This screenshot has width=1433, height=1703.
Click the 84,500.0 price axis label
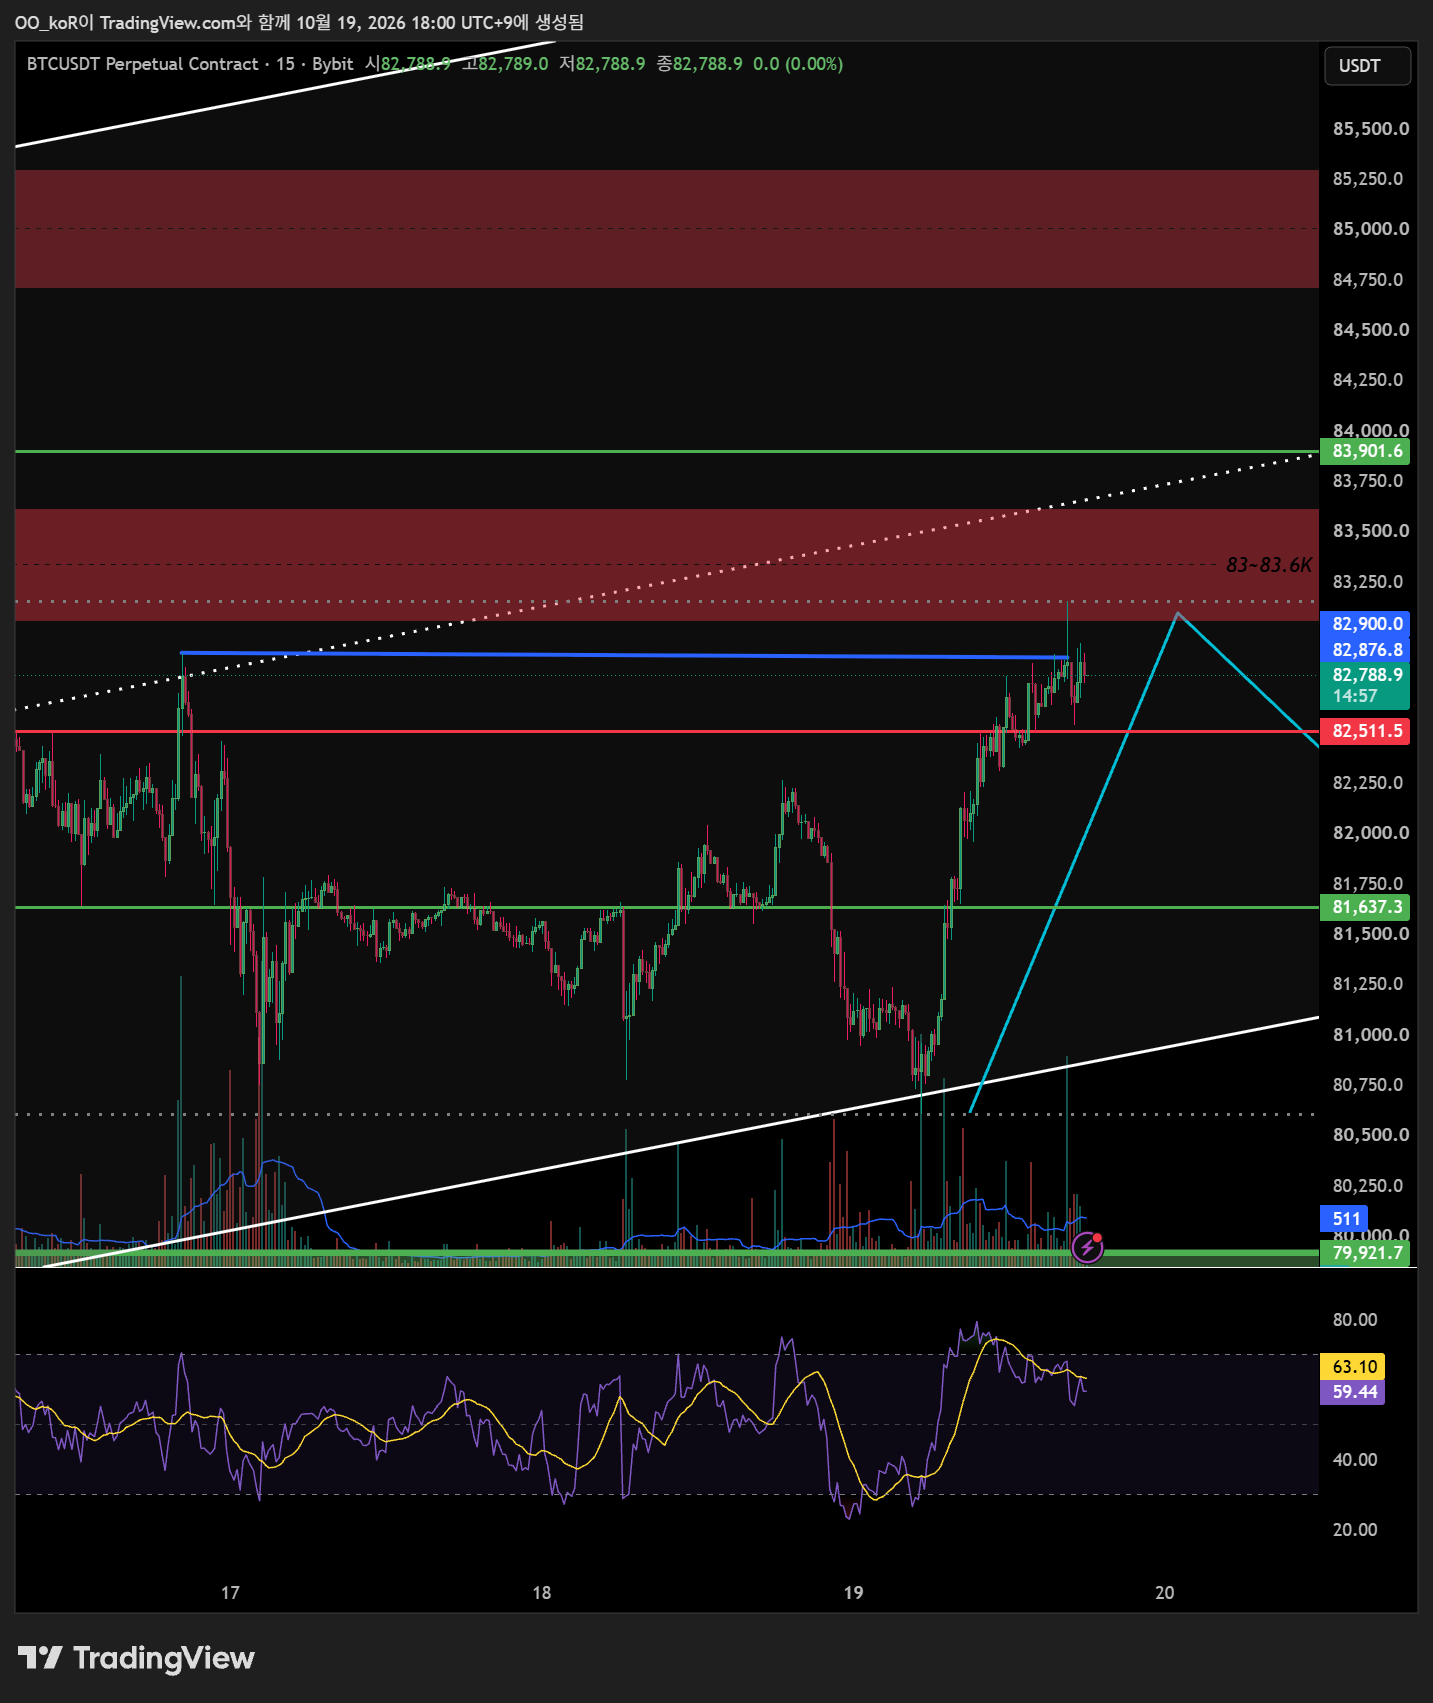[x=1370, y=330]
